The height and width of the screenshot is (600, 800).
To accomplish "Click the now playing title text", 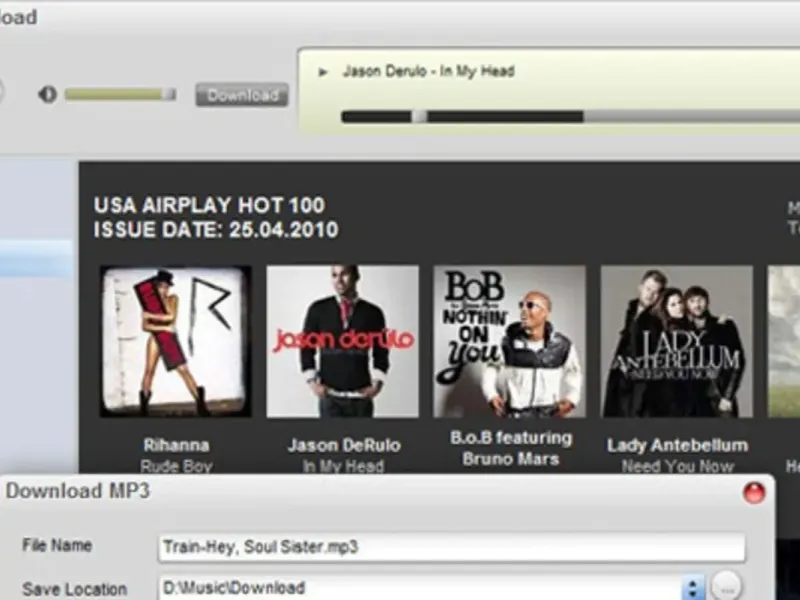I will (429, 71).
